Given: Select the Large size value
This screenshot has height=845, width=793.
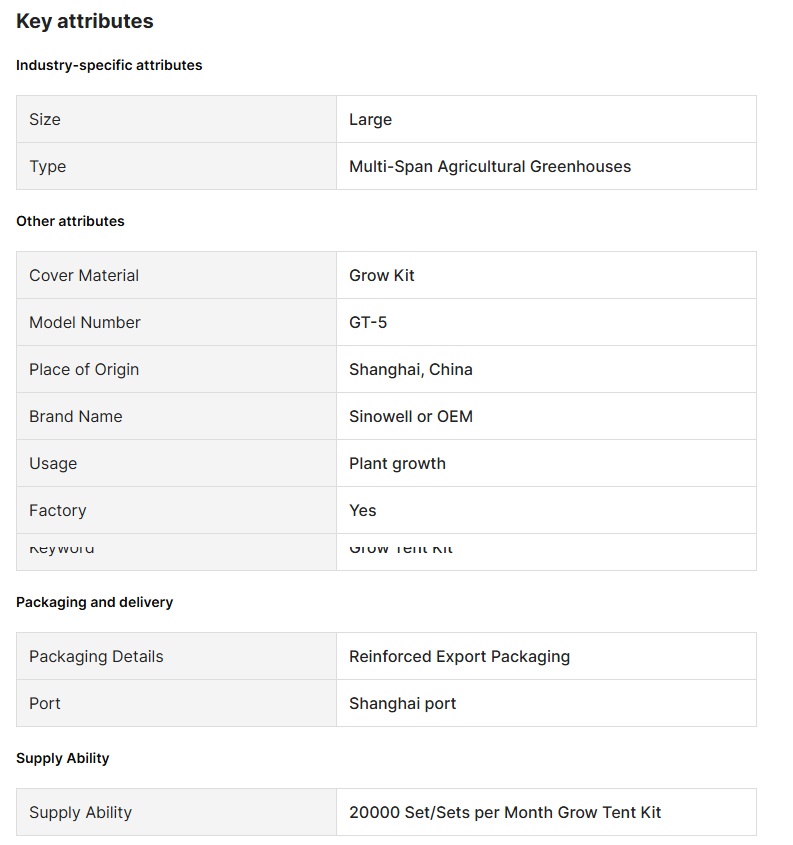Looking at the screenshot, I should [370, 119].
